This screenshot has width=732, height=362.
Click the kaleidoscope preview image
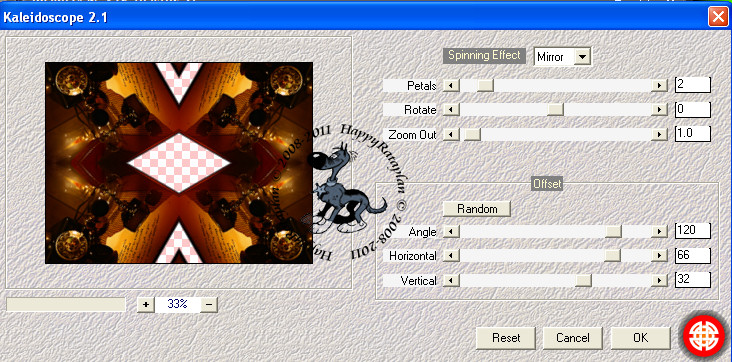click(x=179, y=163)
